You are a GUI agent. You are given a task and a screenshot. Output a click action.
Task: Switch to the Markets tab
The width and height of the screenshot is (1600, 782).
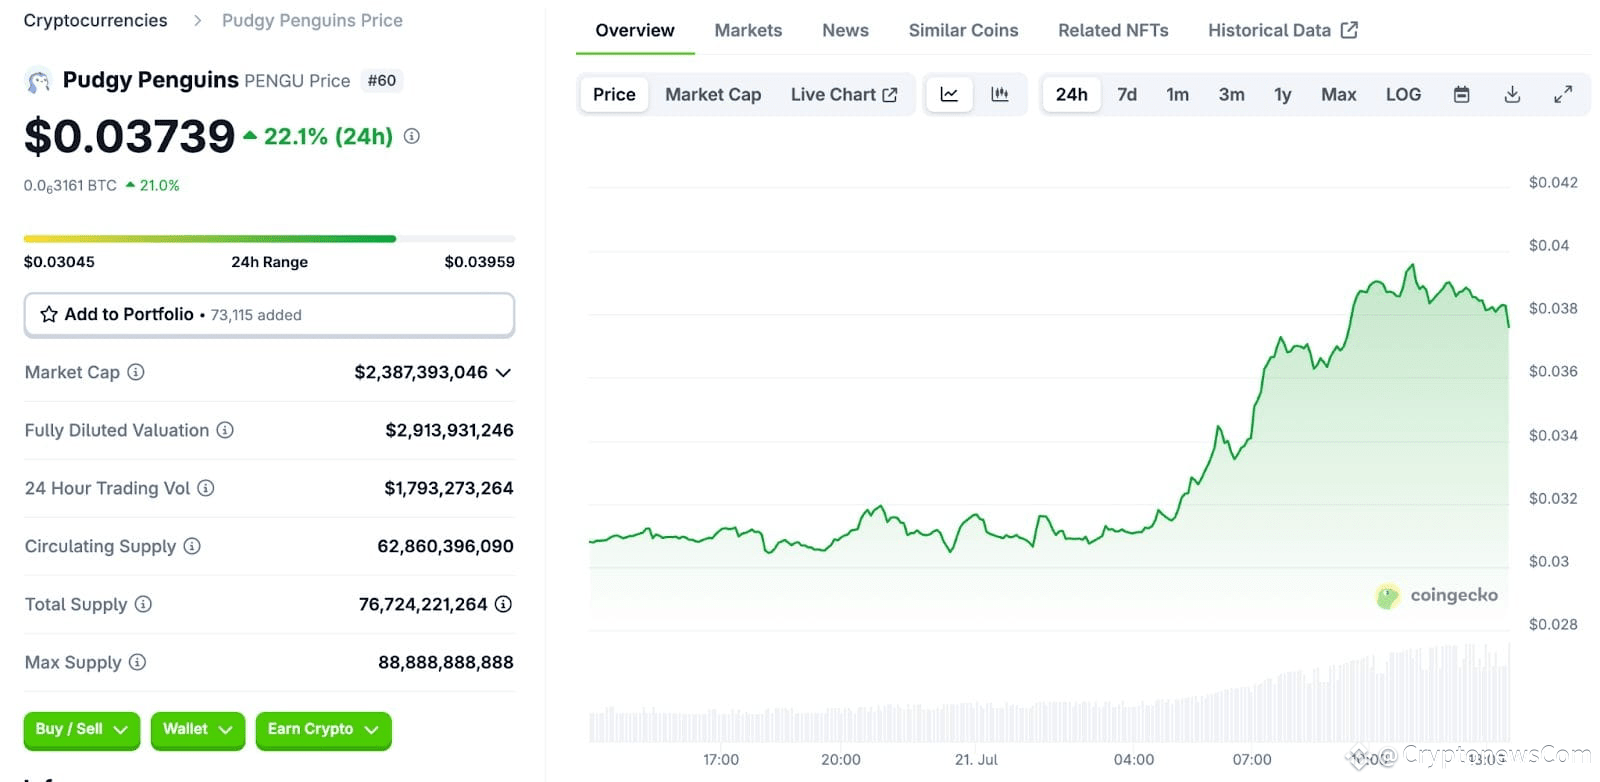click(x=748, y=30)
